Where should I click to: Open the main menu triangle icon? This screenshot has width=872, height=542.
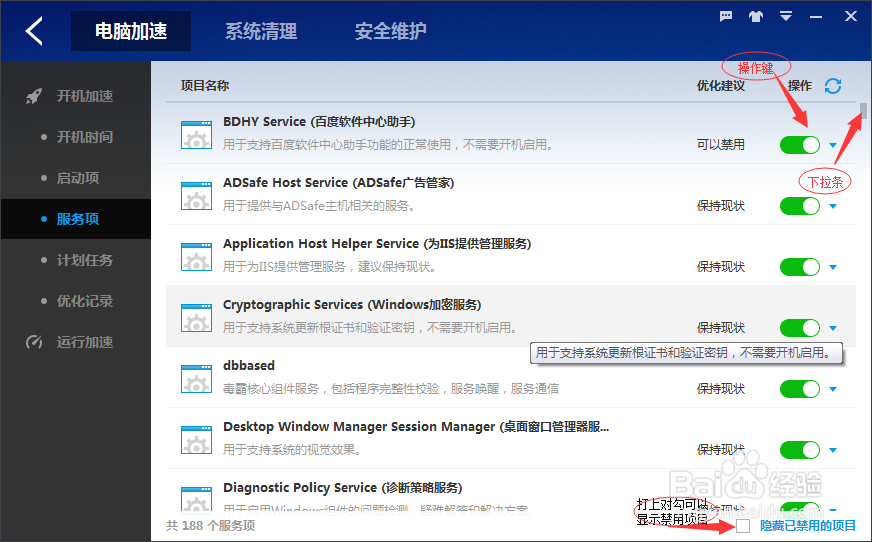pyautogui.click(x=786, y=16)
